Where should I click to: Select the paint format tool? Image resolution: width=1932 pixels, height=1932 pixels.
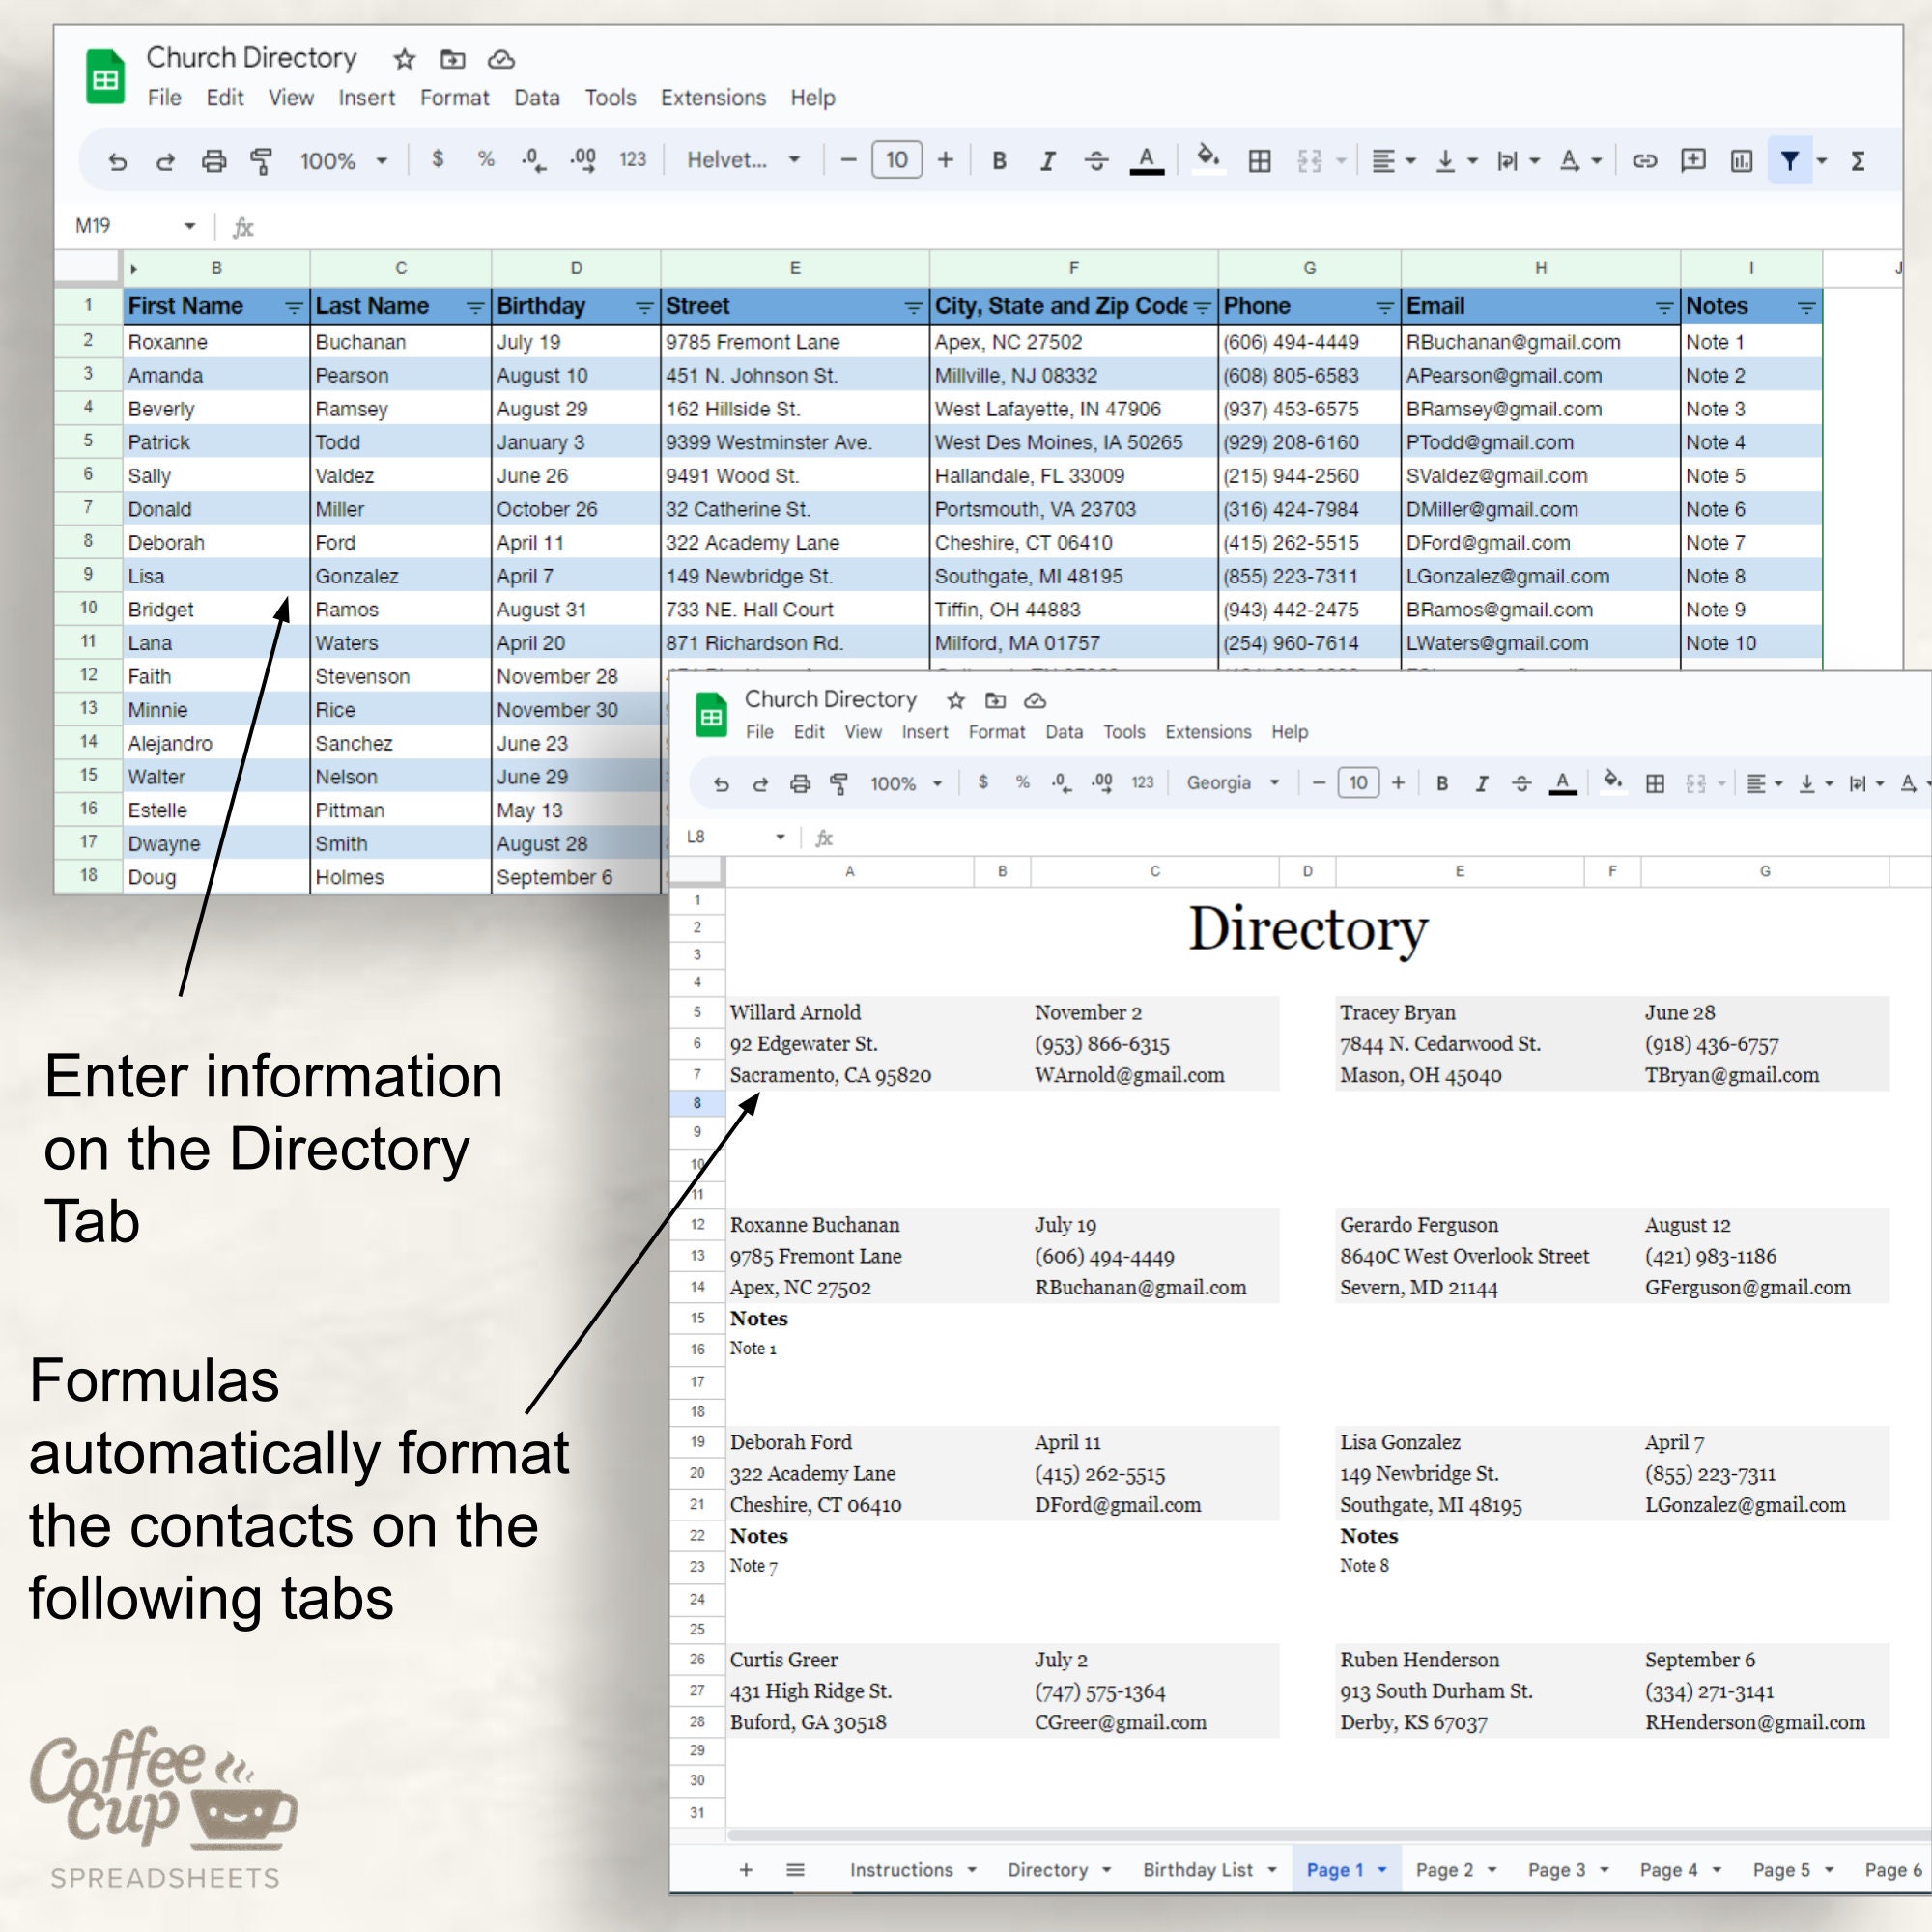pyautogui.click(x=259, y=160)
